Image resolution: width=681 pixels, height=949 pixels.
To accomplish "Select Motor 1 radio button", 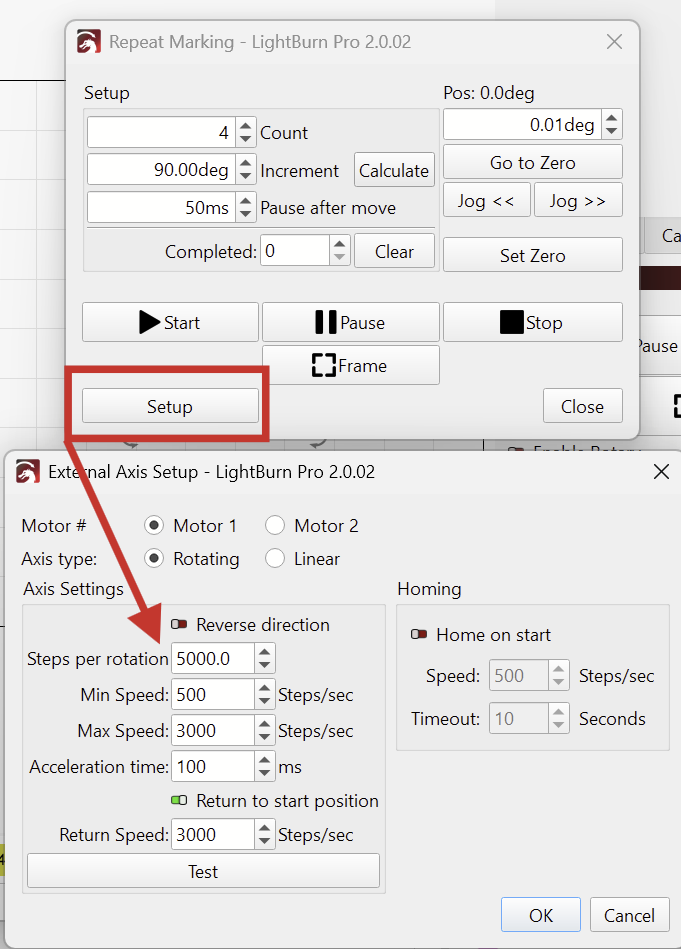I will (x=154, y=525).
